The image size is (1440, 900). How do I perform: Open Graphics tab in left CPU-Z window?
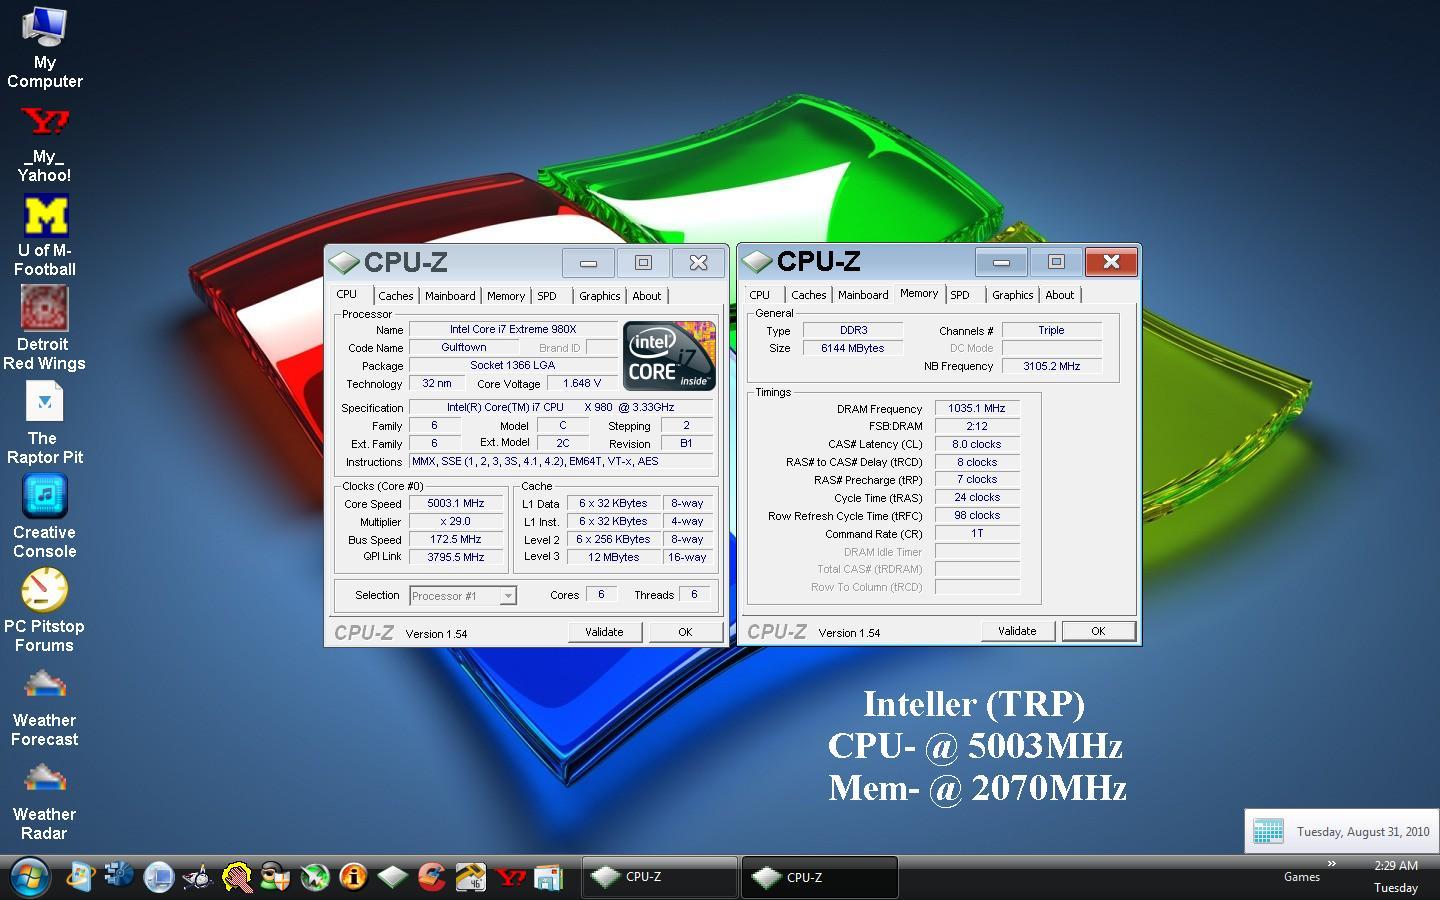tap(599, 296)
